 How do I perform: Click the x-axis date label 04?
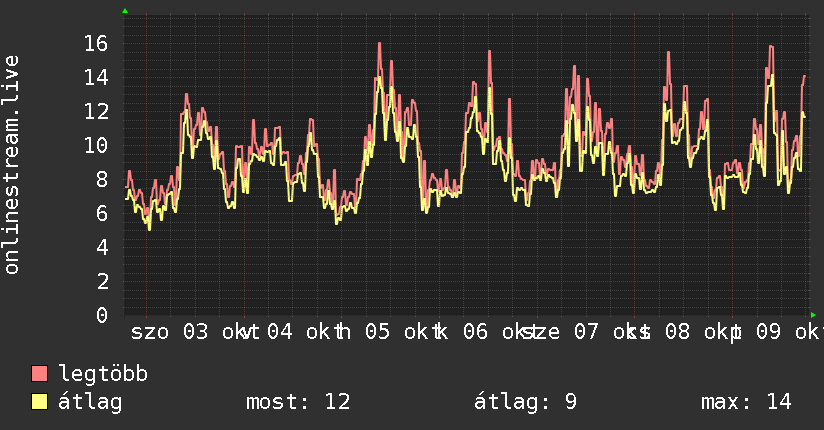click(280, 332)
